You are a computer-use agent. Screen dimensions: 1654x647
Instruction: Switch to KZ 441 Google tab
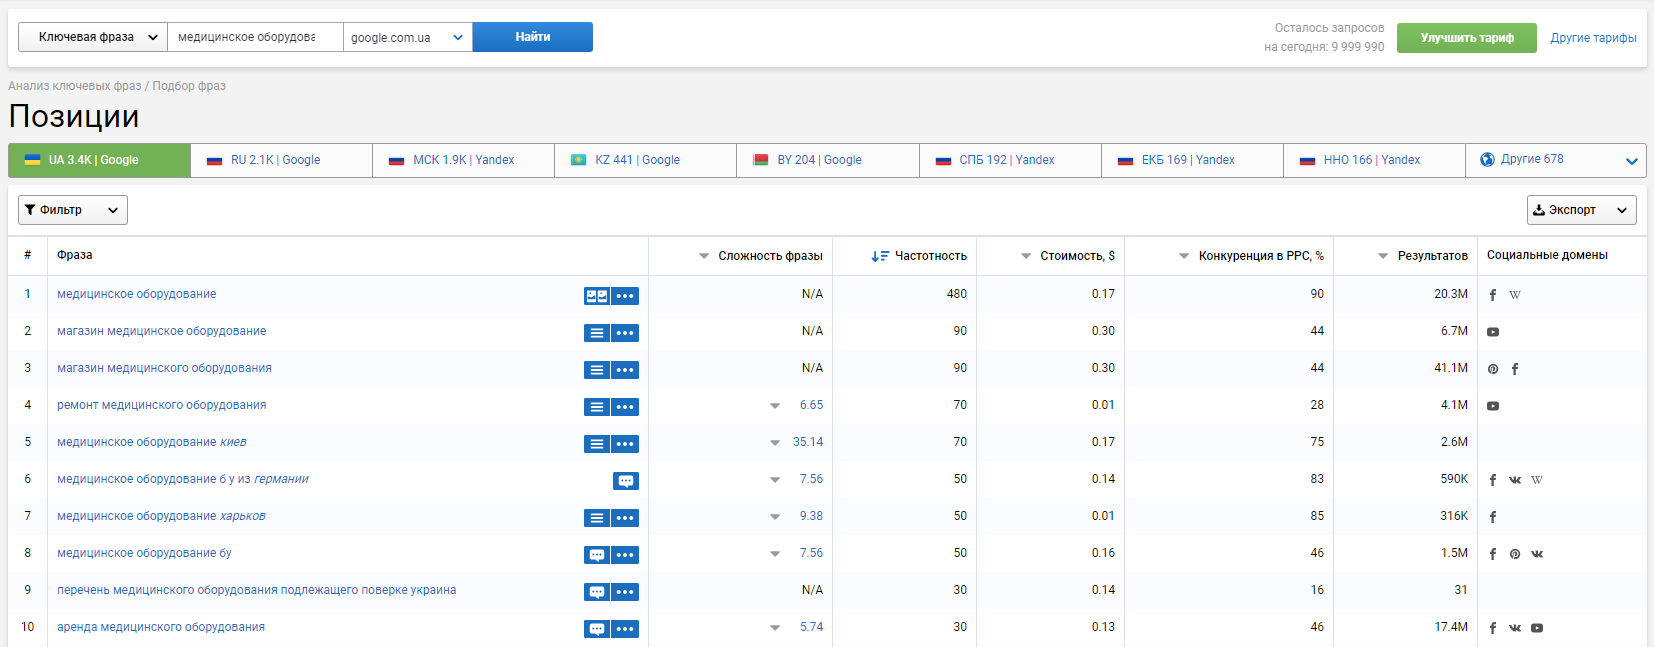coord(645,160)
